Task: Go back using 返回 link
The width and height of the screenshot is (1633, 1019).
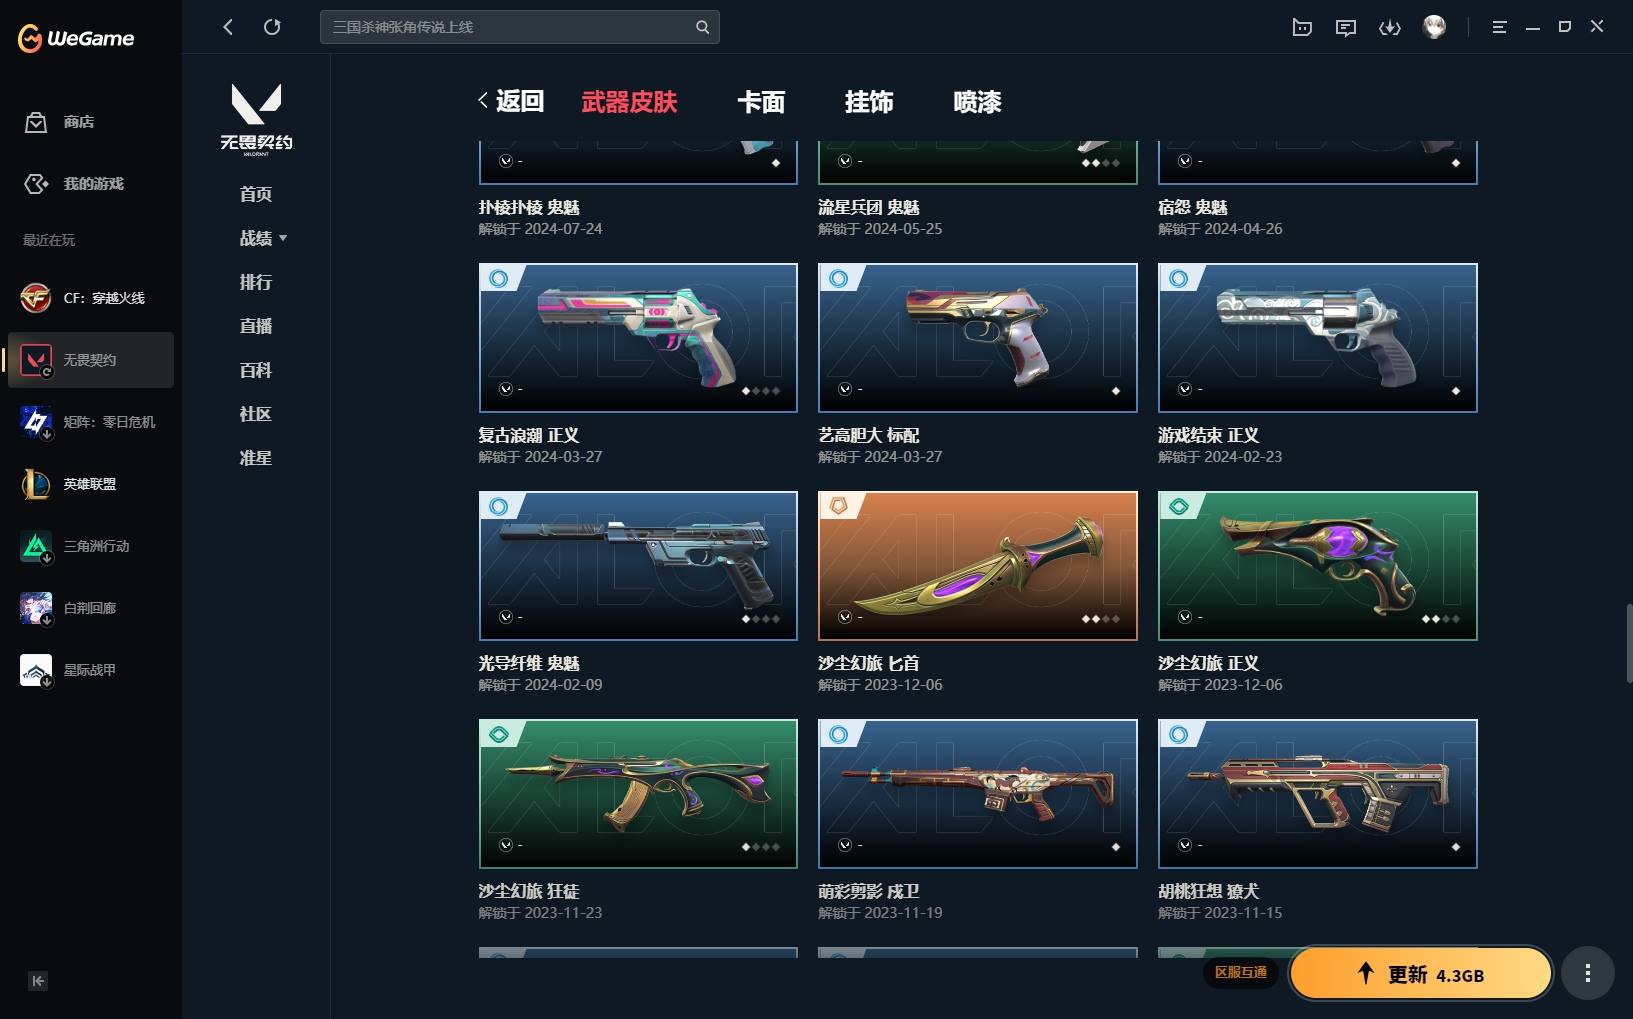Action: (511, 101)
